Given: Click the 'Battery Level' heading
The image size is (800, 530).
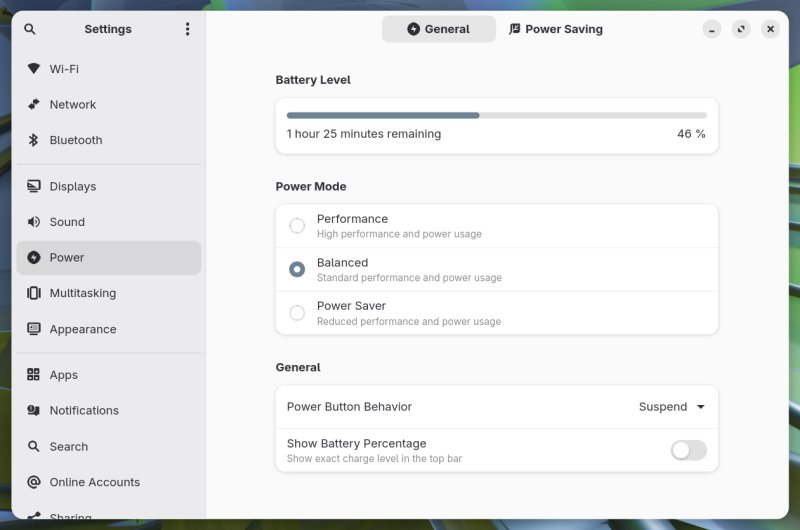Looking at the screenshot, I should (x=313, y=80).
